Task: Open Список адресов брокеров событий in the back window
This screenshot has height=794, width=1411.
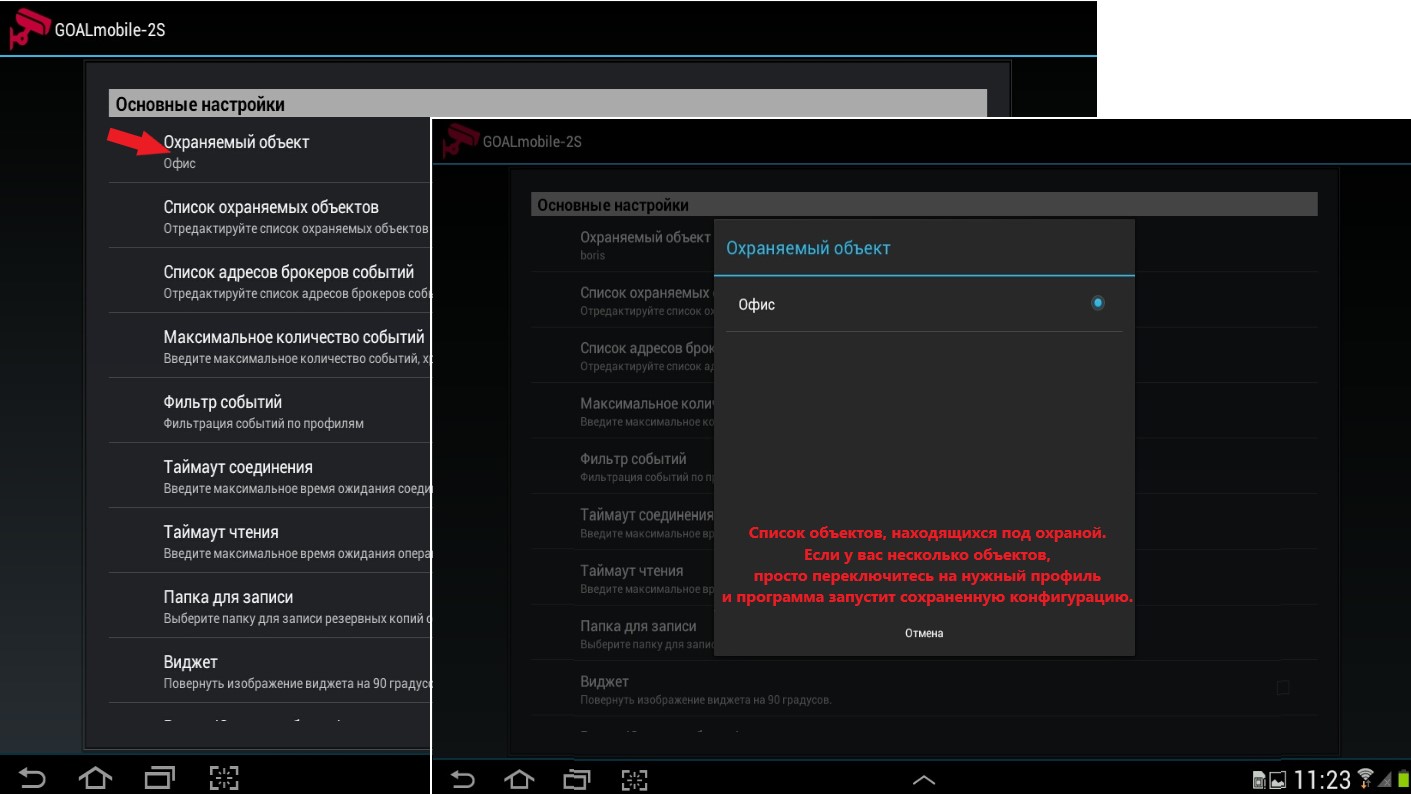Action: coord(270,281)
